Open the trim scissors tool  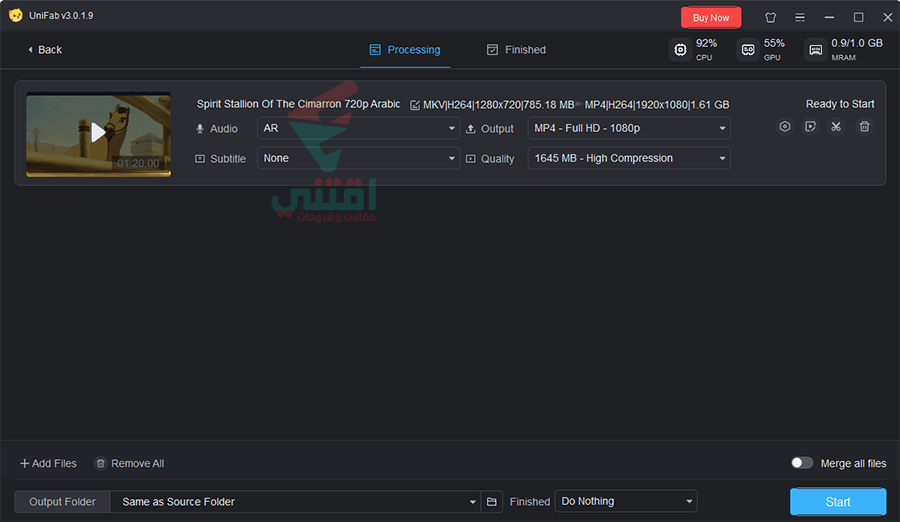[x=836, y=126]
